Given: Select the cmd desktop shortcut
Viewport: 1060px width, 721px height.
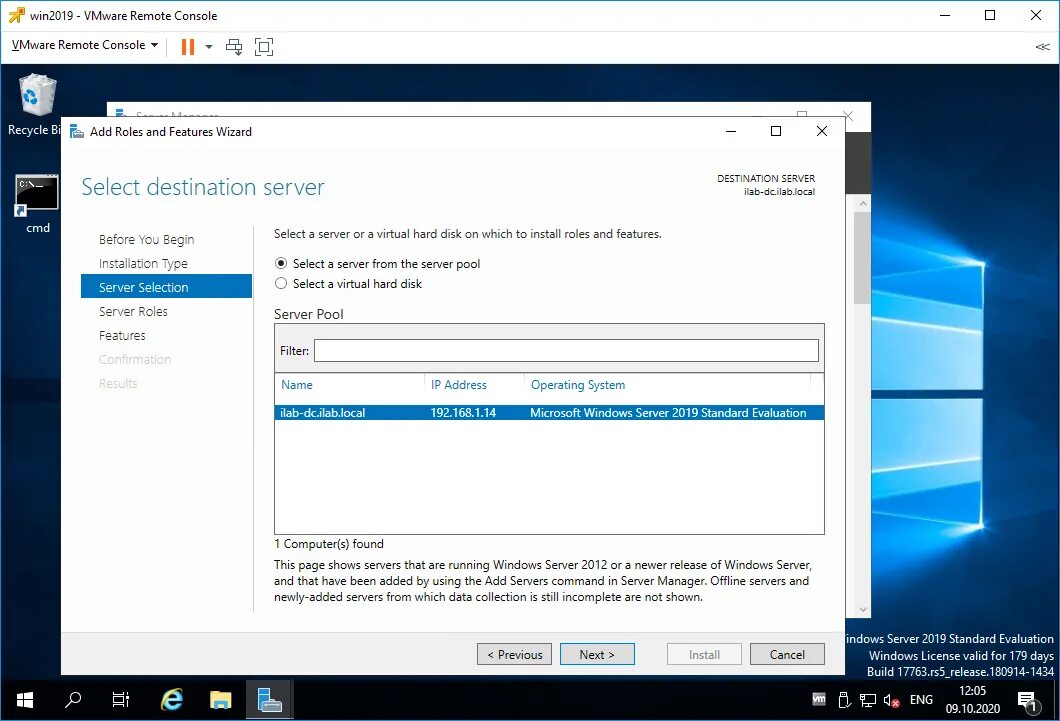Looking at the screenshot, I should [37, 204].
